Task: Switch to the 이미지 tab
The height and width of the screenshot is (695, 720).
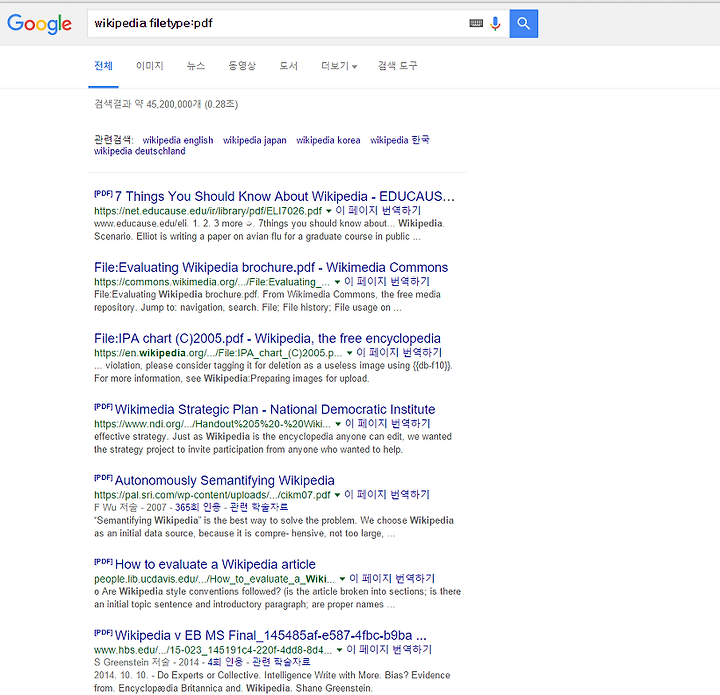Action: pyautogui.click(x=150, y=66)
